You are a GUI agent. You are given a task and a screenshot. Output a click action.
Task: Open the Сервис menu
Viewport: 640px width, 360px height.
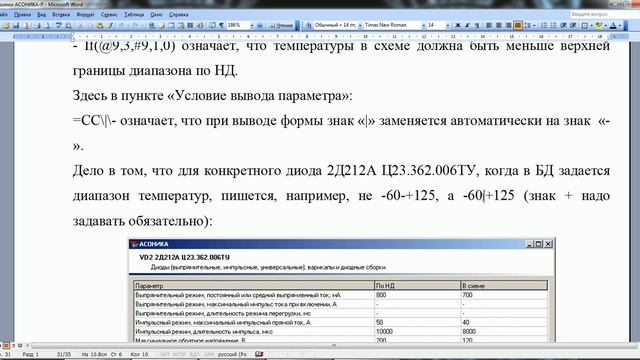tap(109, 14)
